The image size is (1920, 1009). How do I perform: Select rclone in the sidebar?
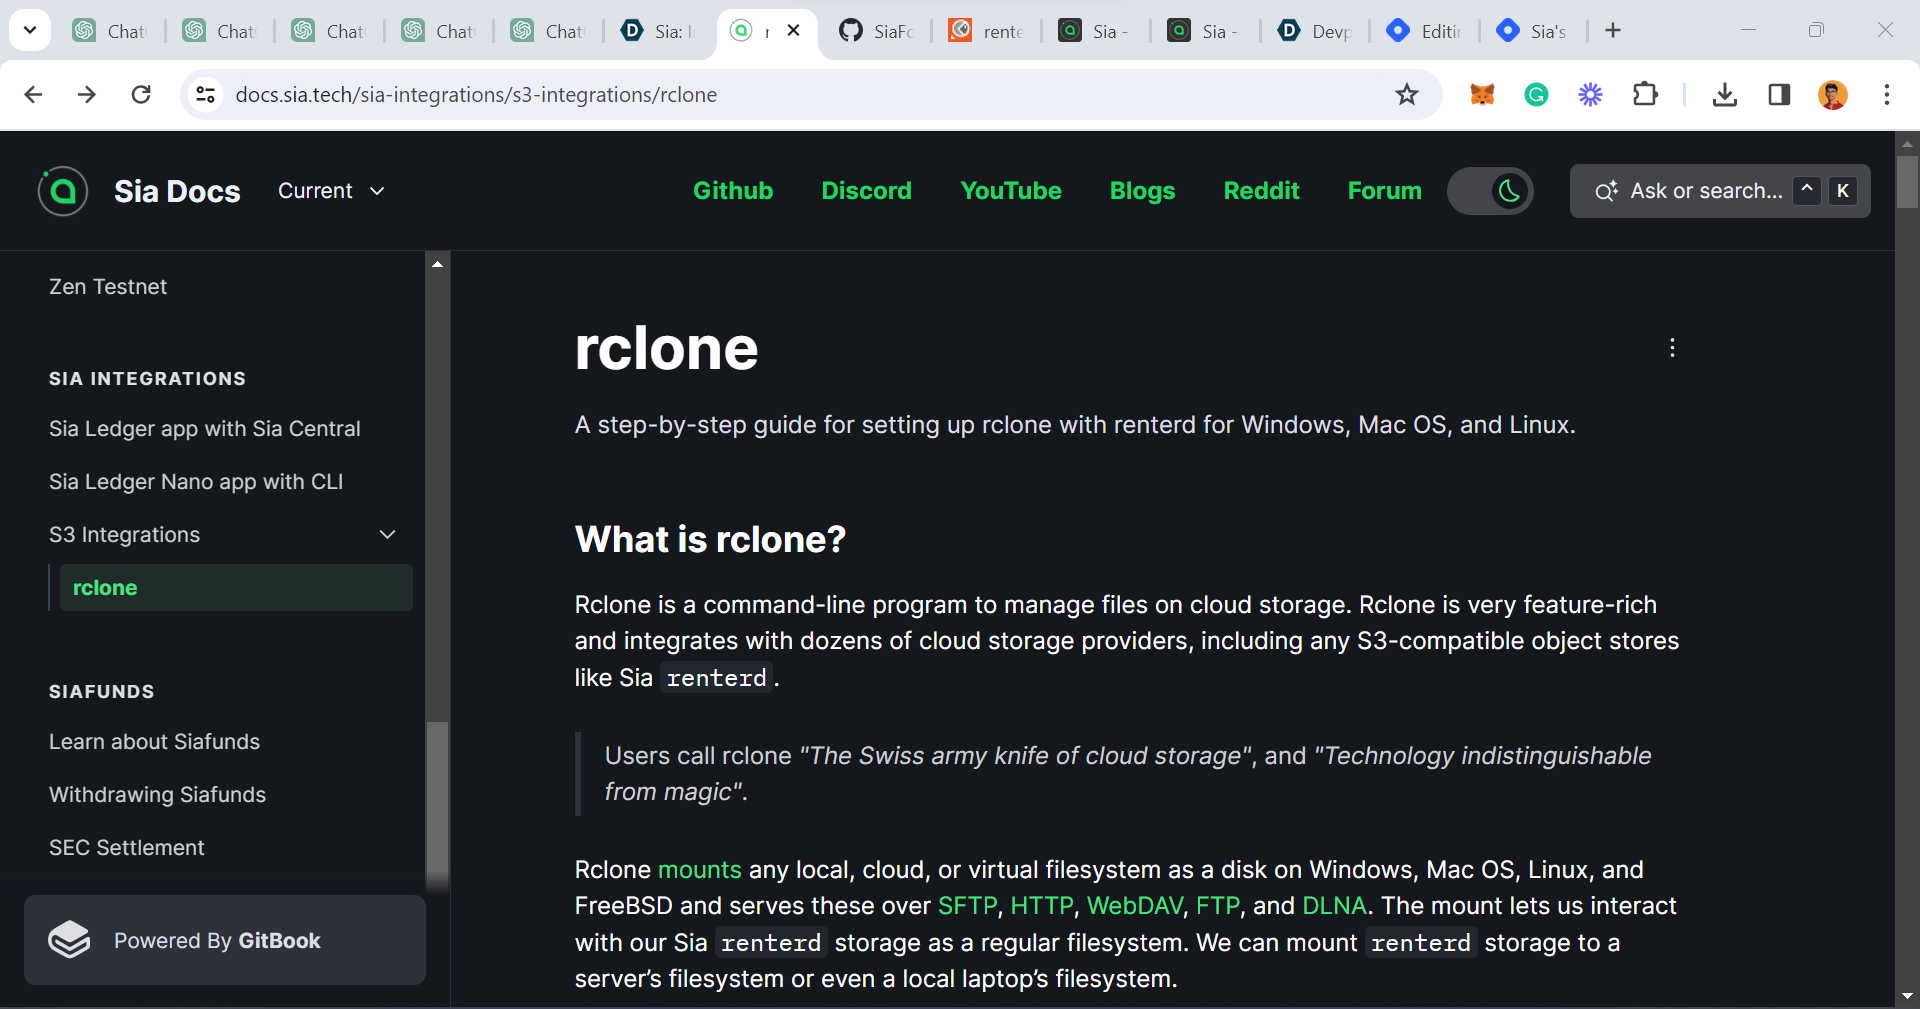236,588
